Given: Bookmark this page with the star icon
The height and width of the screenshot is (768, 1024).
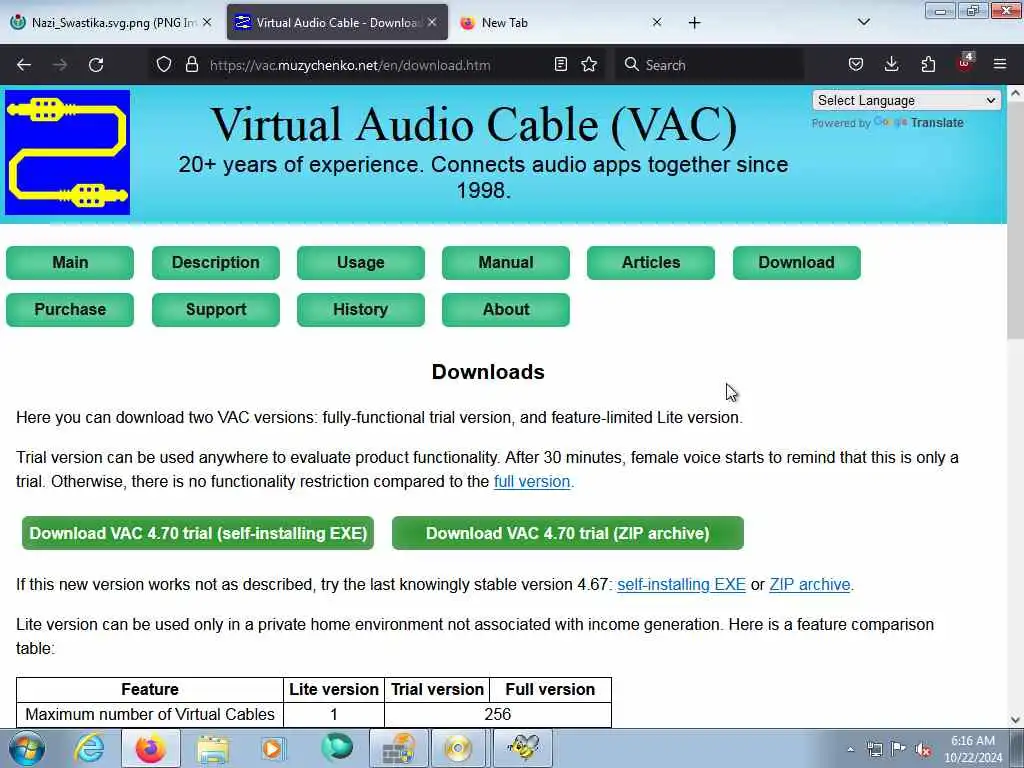Looking at the screenshot, I should pos(589,64).
